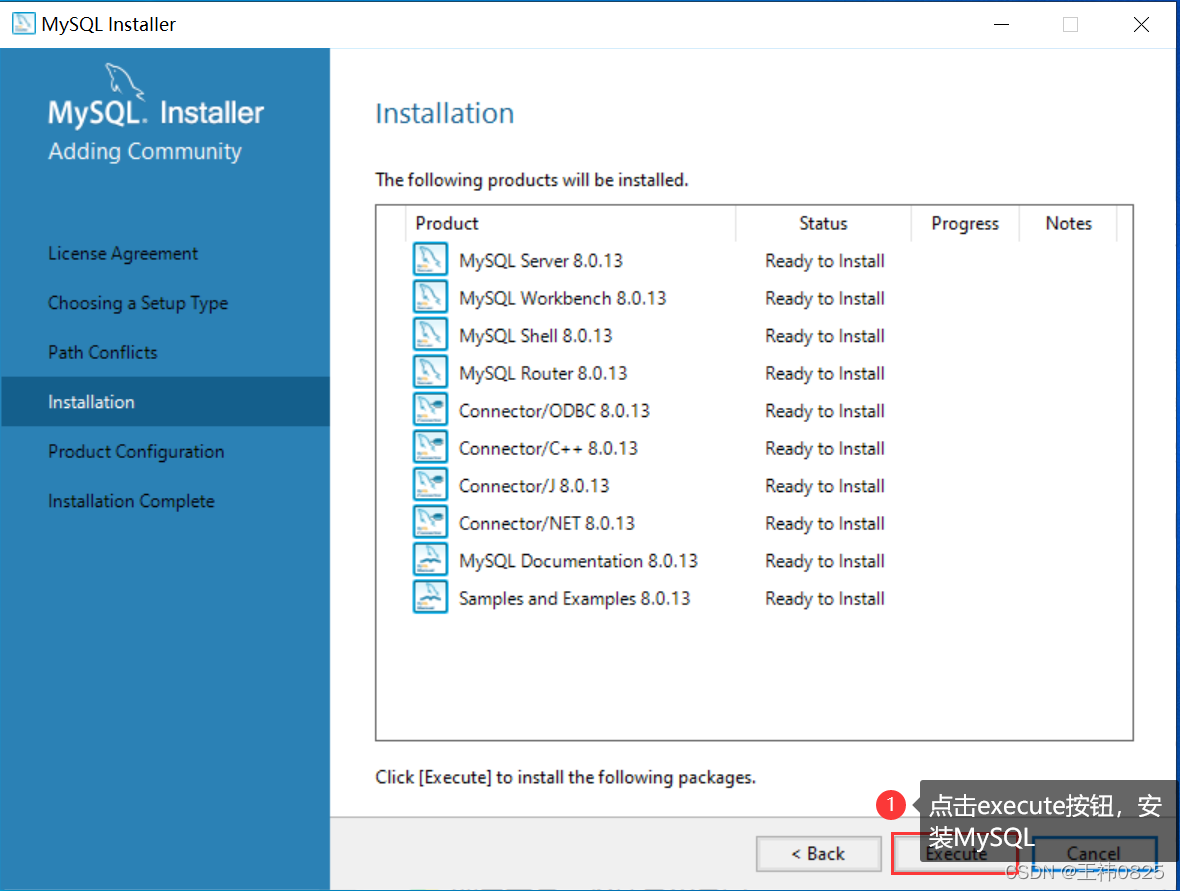This screenshot has width=1180, height=891.
Task: Close the MySQL Installer window
Action: [1141, 24]
